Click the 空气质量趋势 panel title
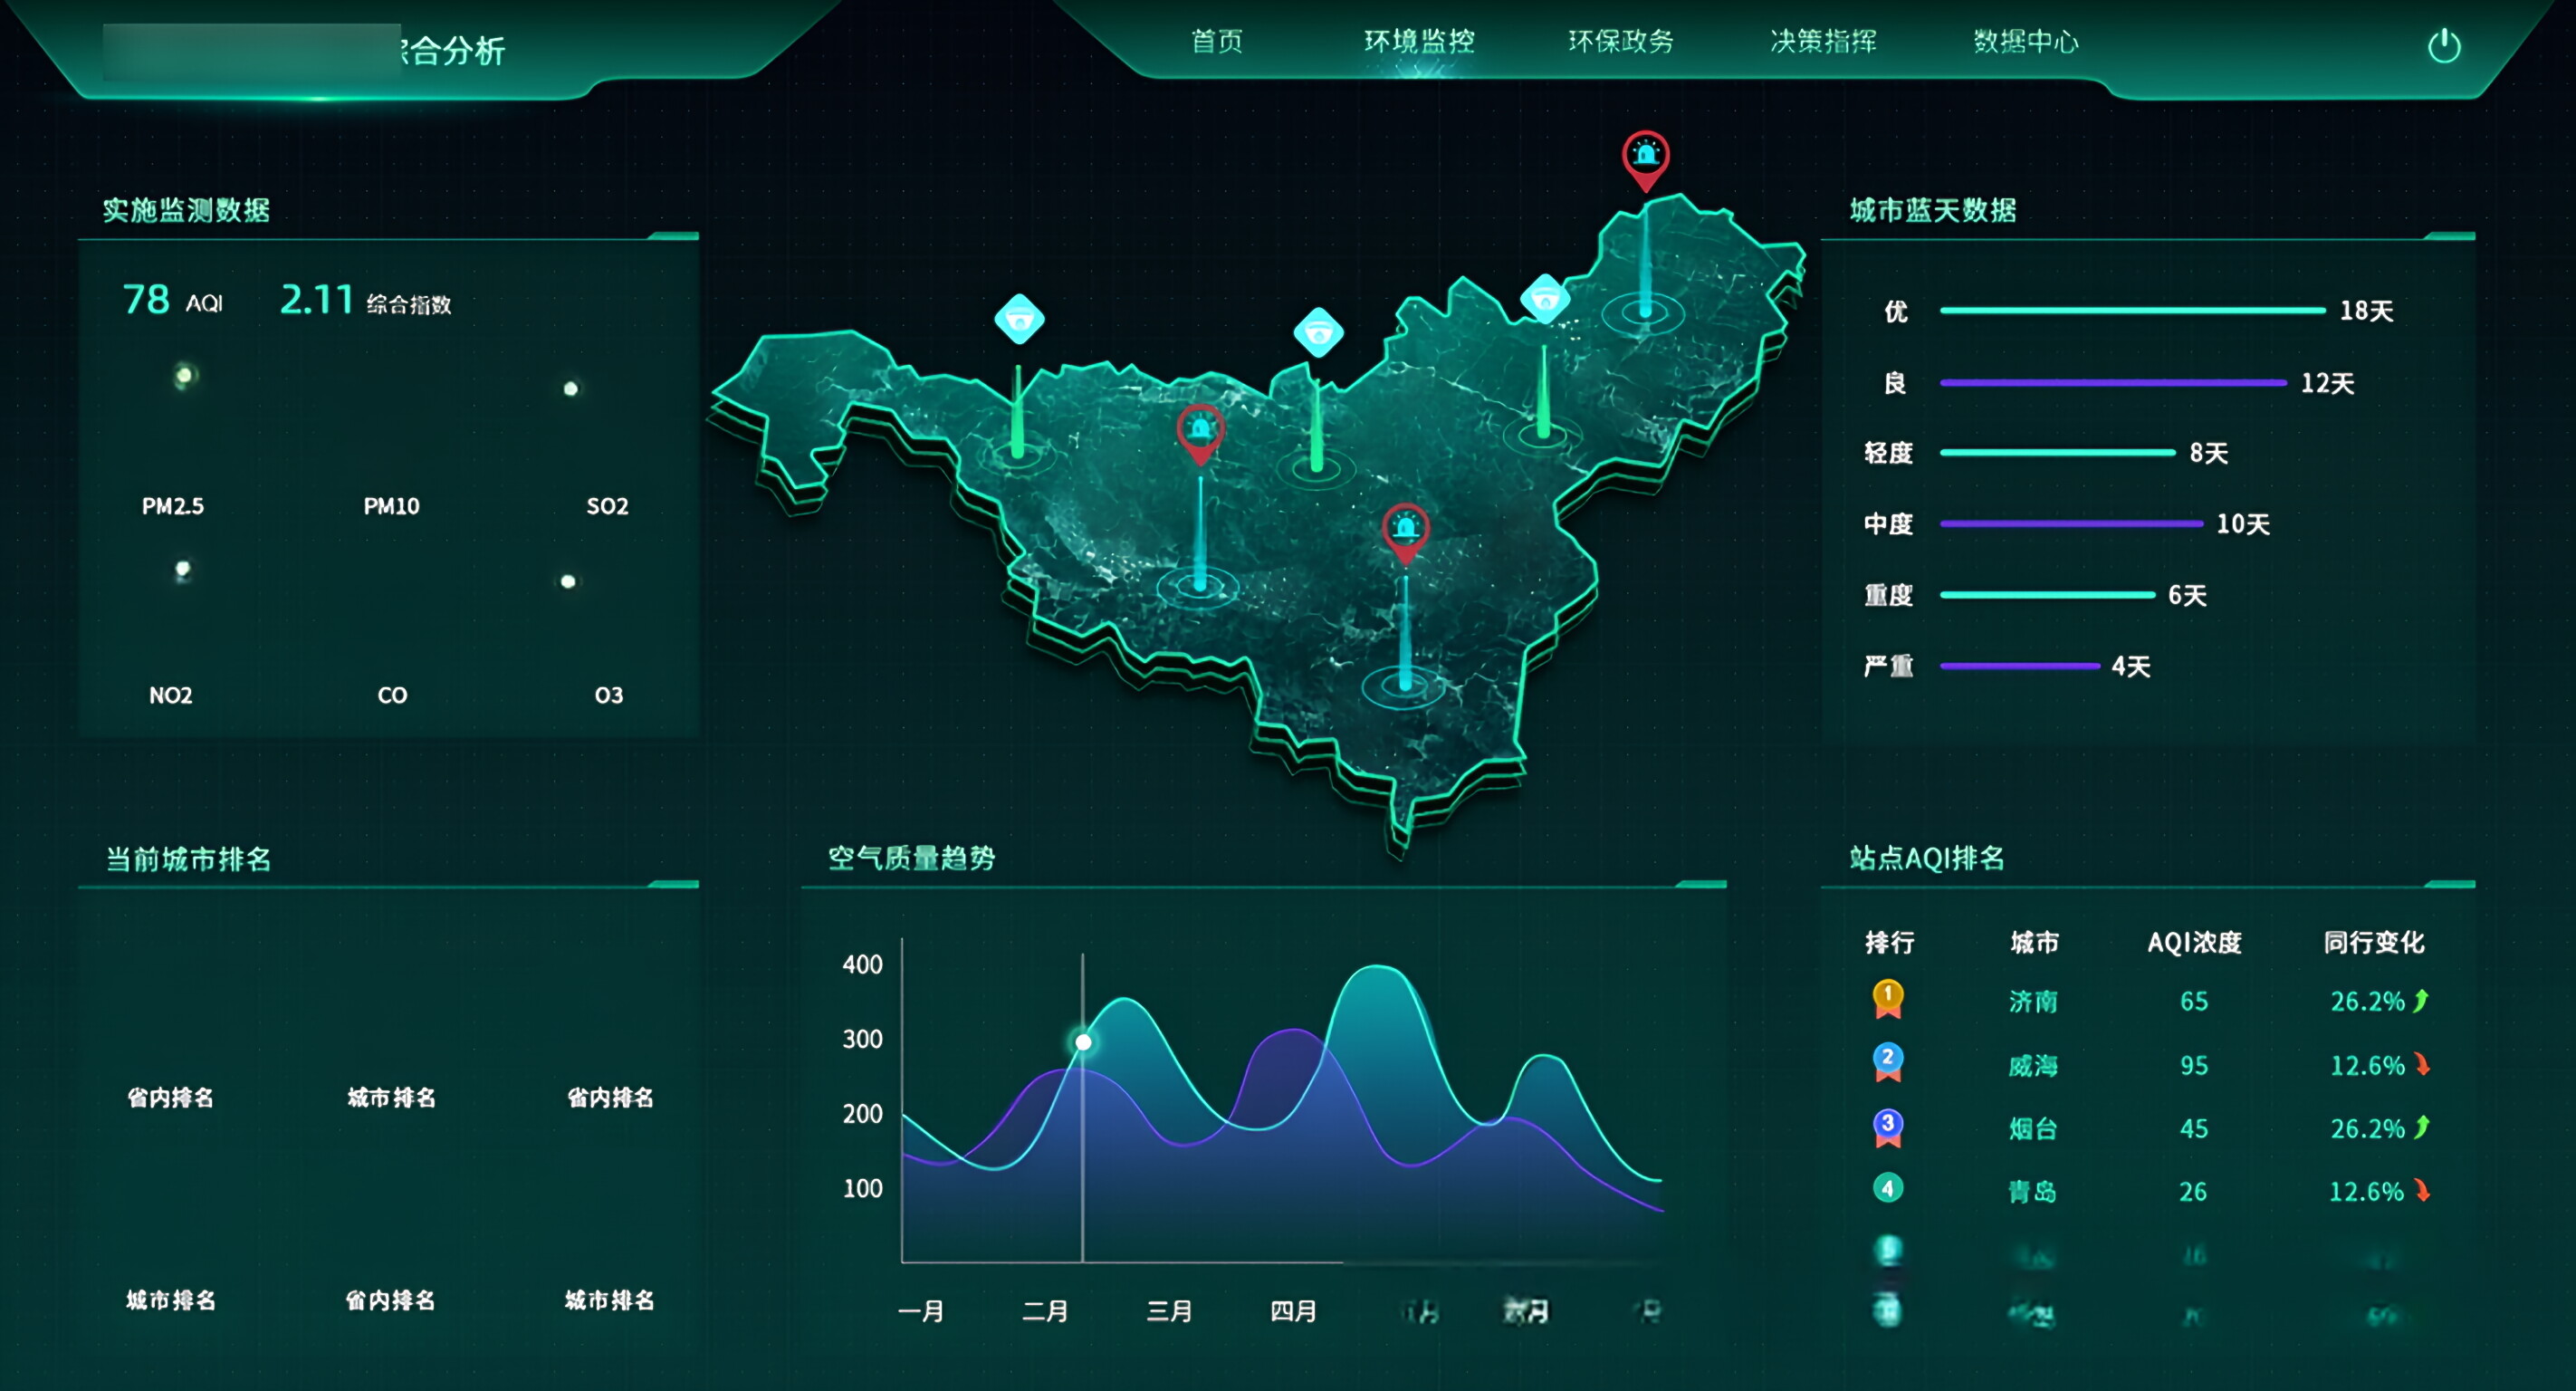The width and height of the screenshot is (2576, 1391). point(913,858)
